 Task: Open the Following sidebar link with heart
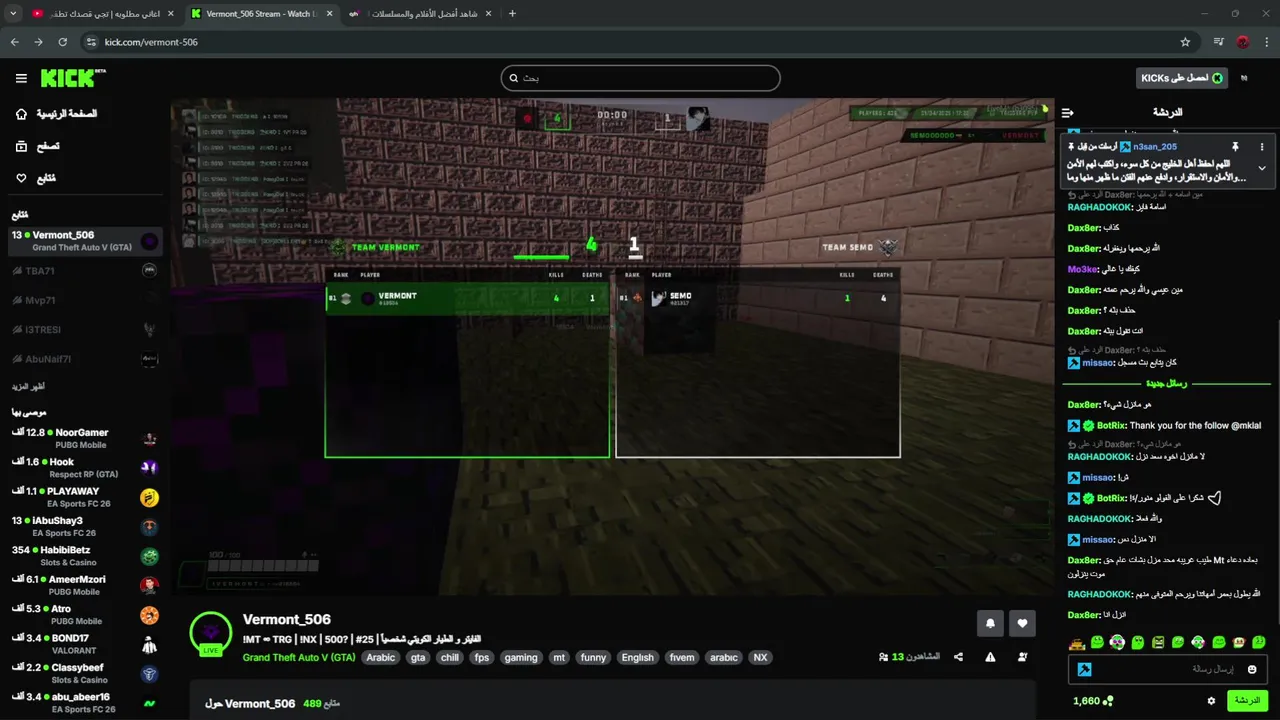[x=35, y=178]
